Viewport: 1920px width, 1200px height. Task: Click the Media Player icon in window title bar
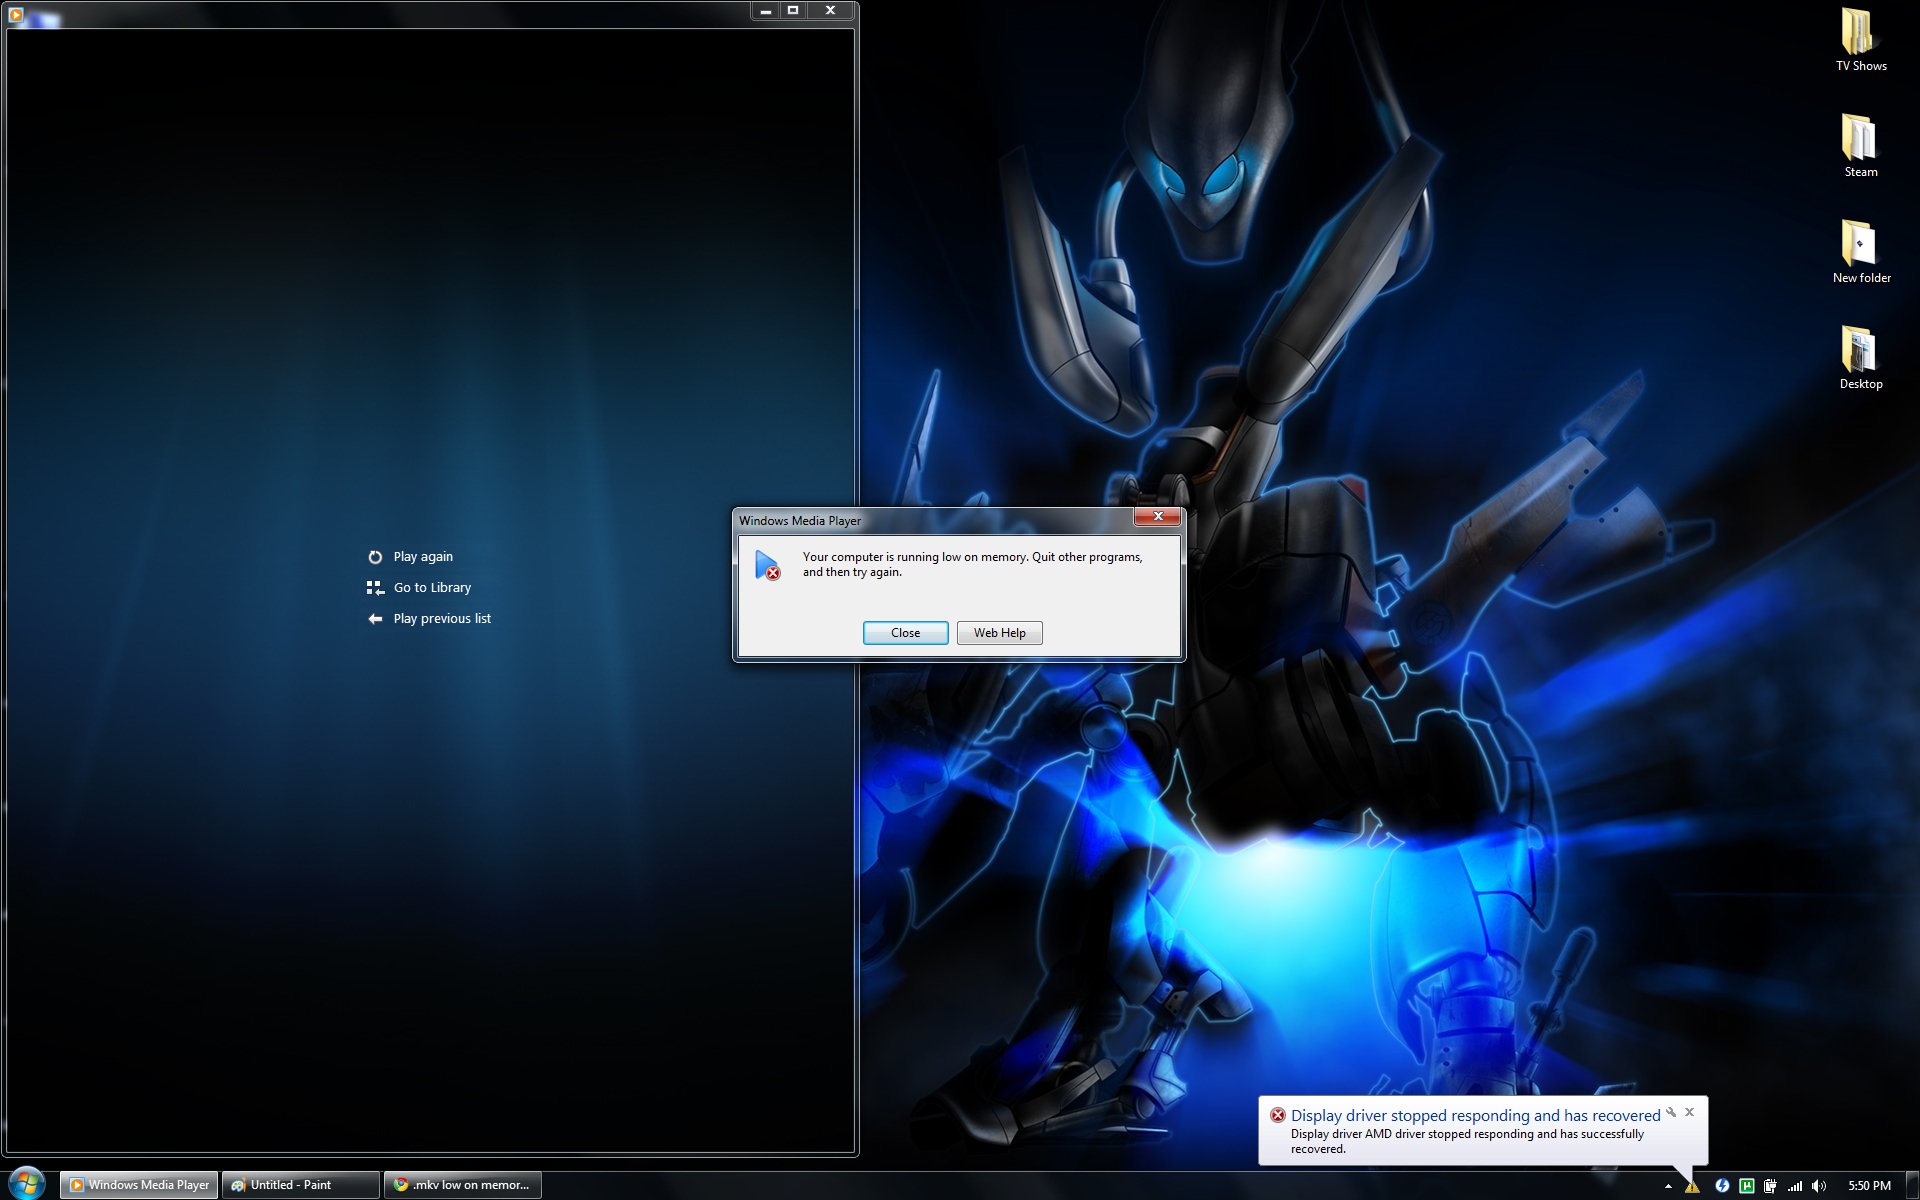click(x=15, y=14)
